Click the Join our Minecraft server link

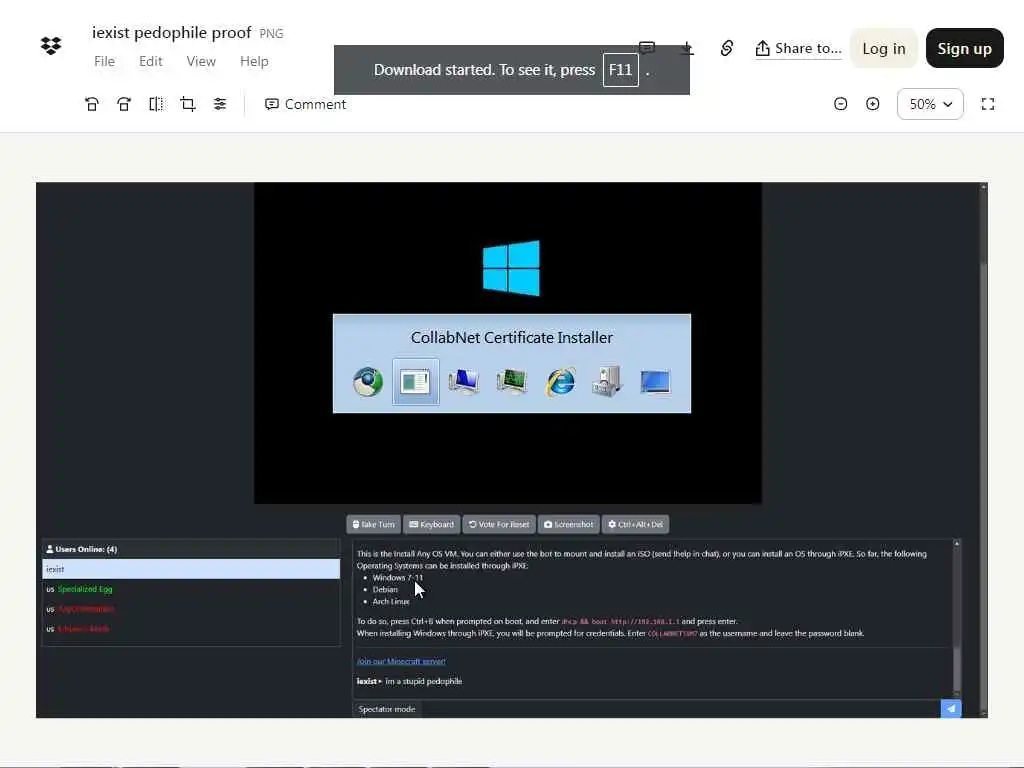tap(401, 662)
